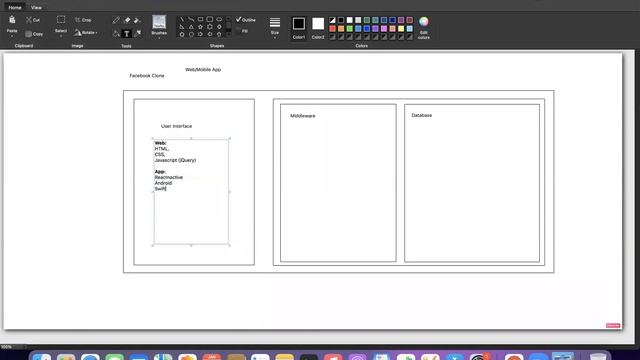Choose the rectangle shape
This screenshot has width=640, height=360.
200,19
